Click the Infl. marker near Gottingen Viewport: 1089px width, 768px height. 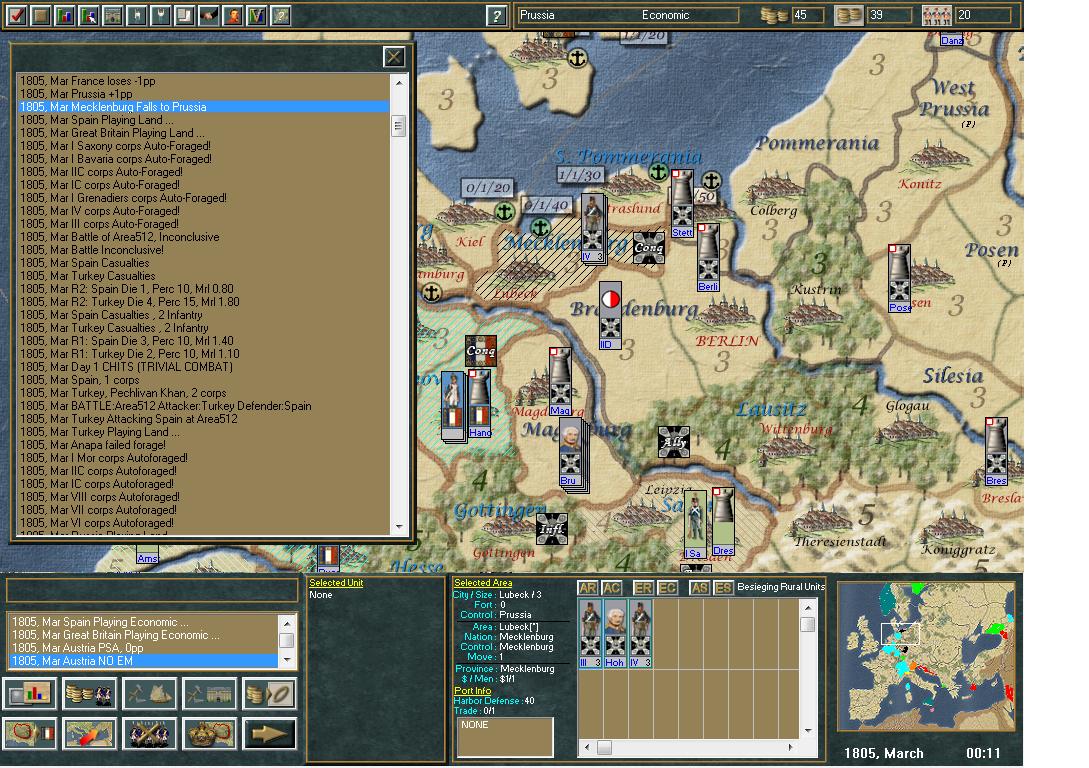[552, 528]
